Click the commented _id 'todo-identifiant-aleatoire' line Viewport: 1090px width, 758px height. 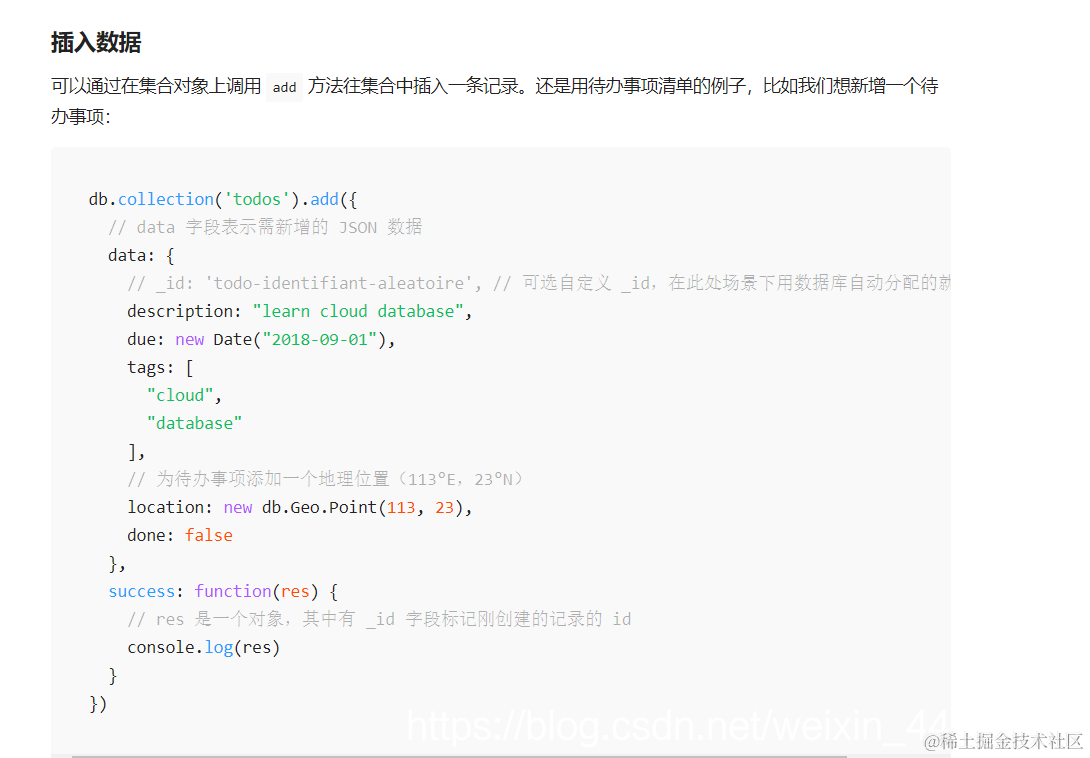pos(539,283)
